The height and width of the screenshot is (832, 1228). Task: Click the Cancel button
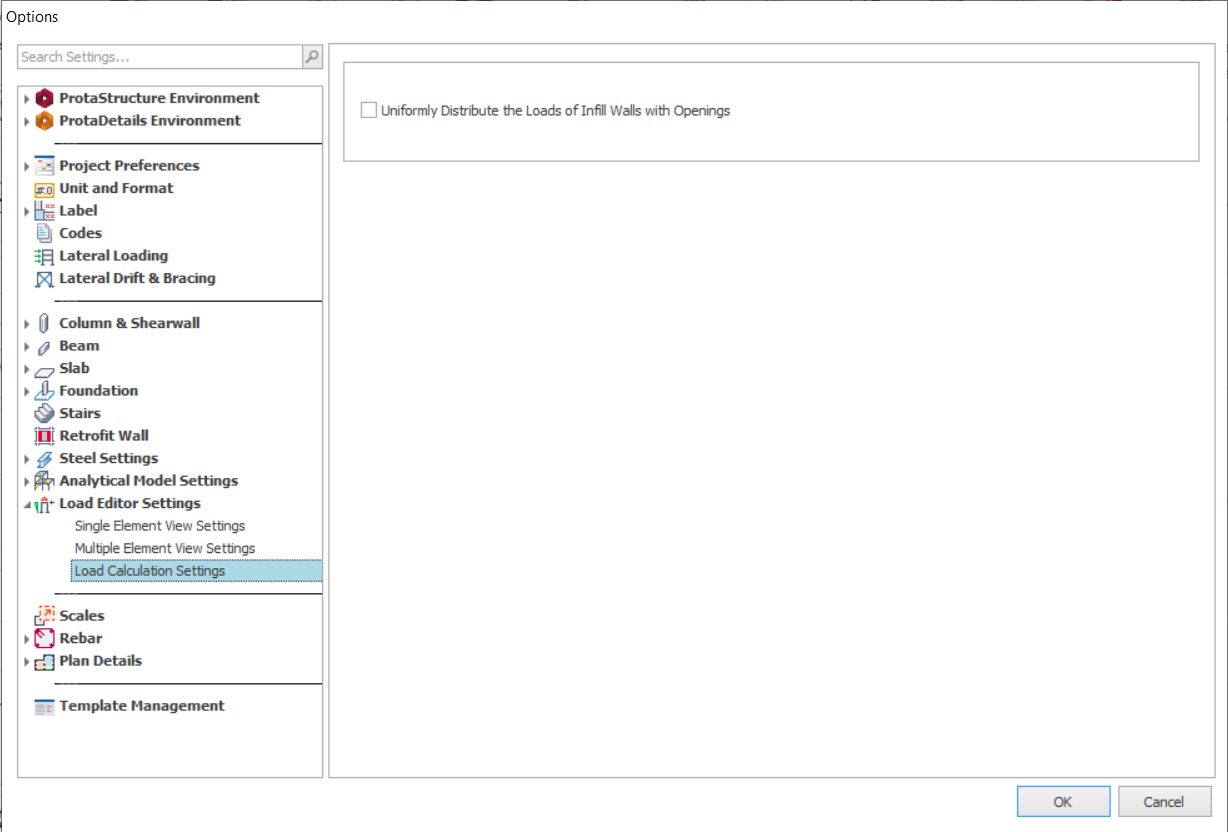click(1164, 801)
